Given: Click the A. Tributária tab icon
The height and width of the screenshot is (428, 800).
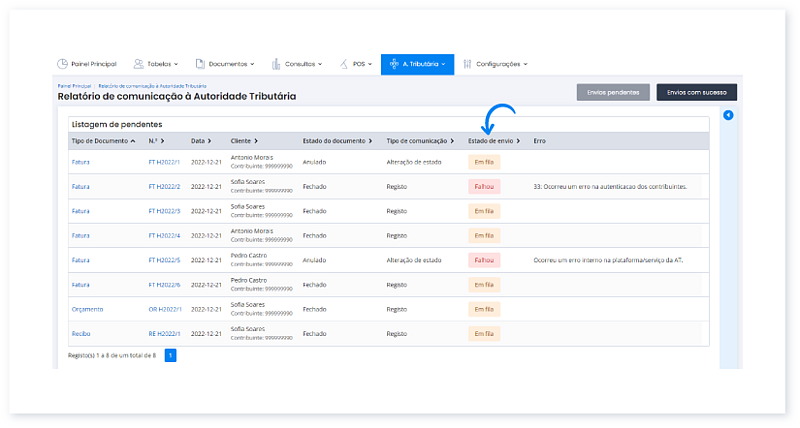Looking at the screenshot, I should point(394,64).
